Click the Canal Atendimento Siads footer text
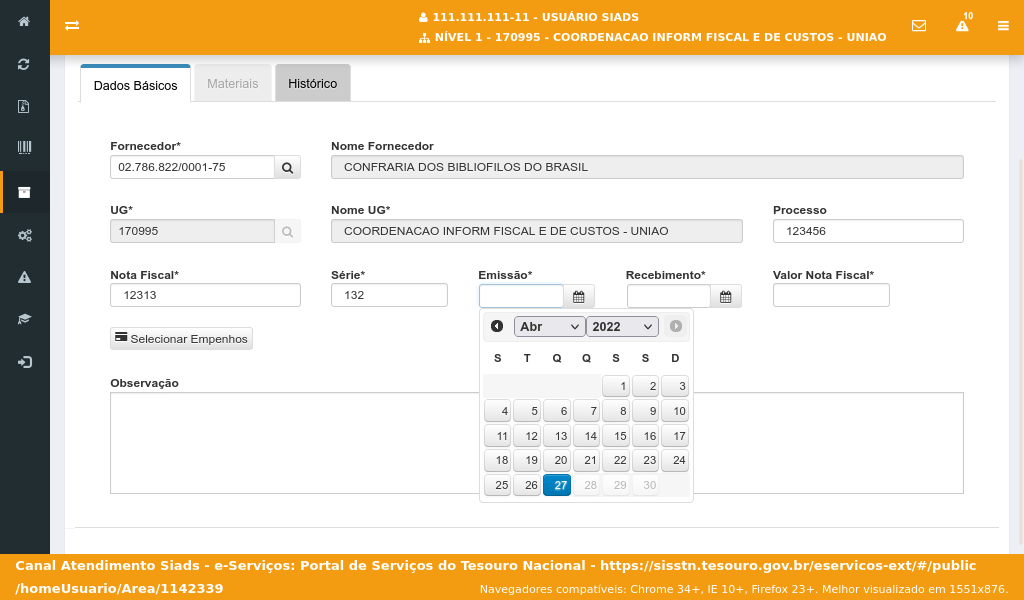The height and width of the screenshot is (600, 1024). [x=496, y=577]
